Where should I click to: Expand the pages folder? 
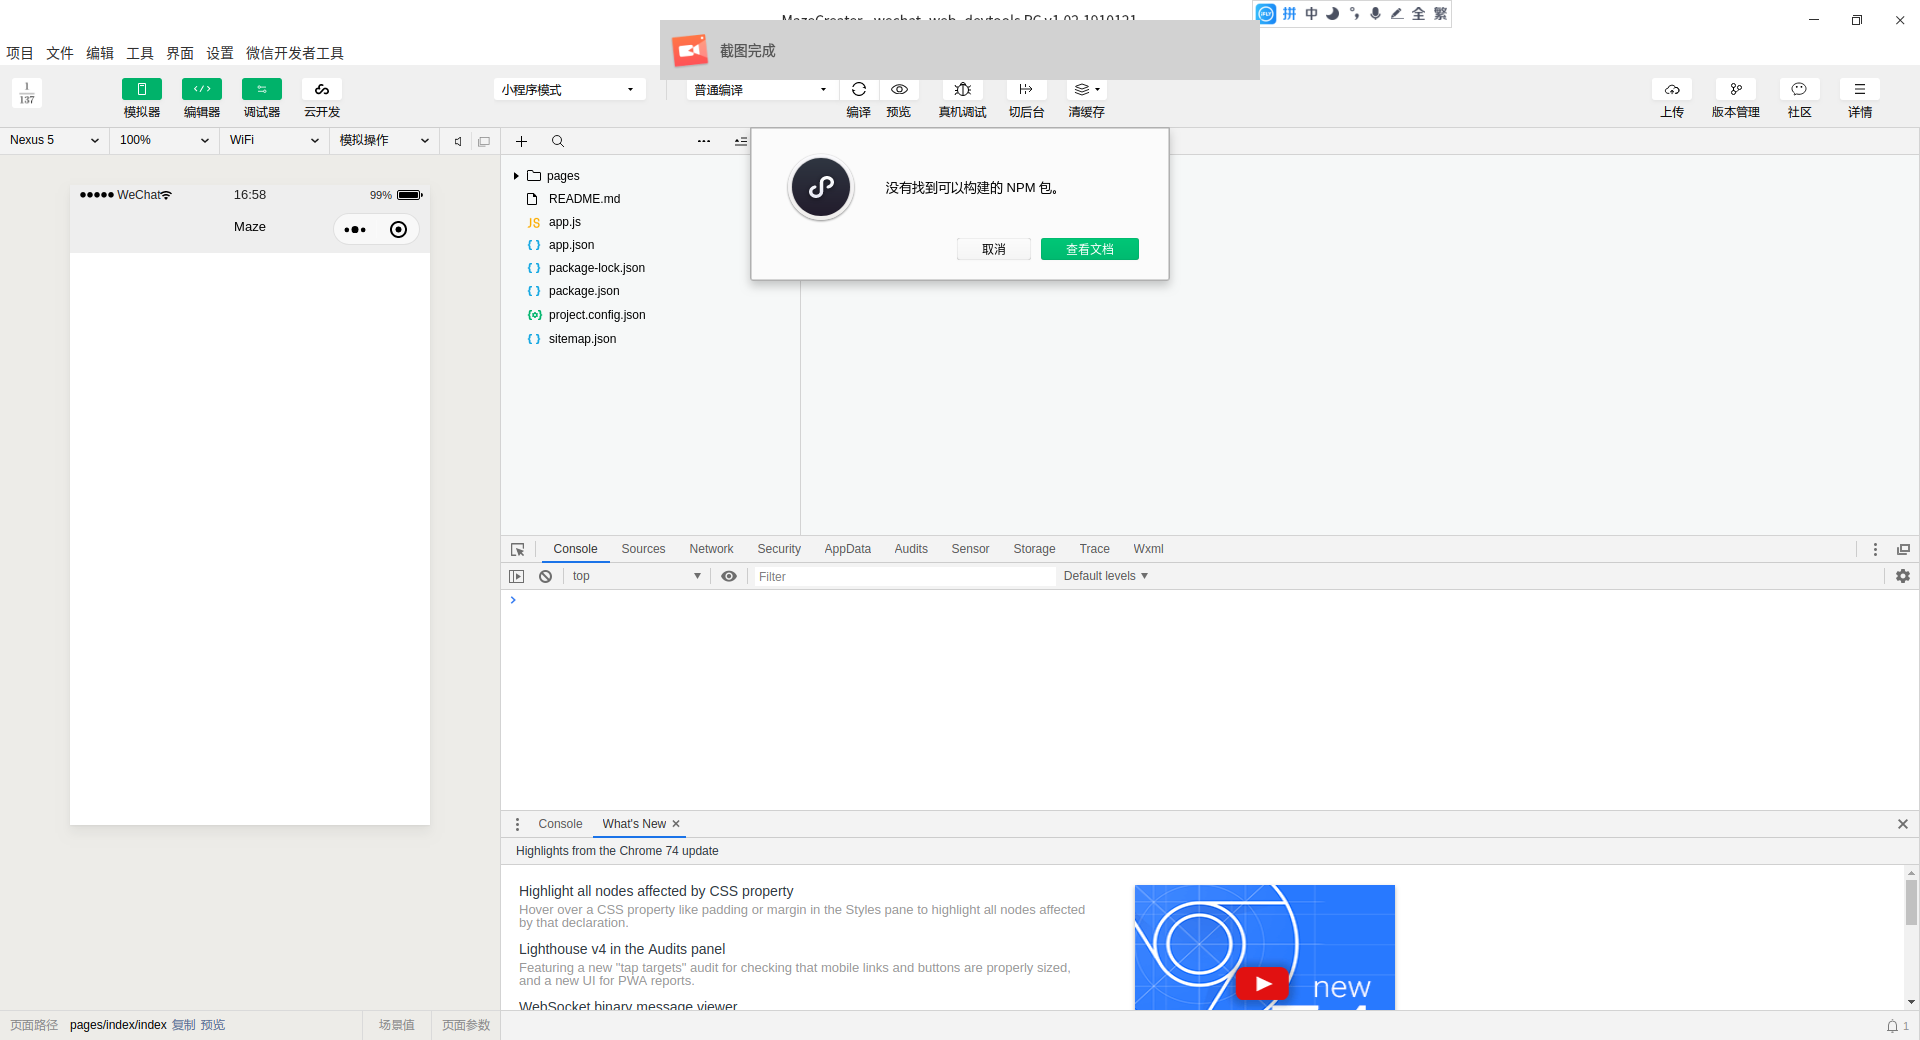516,176
